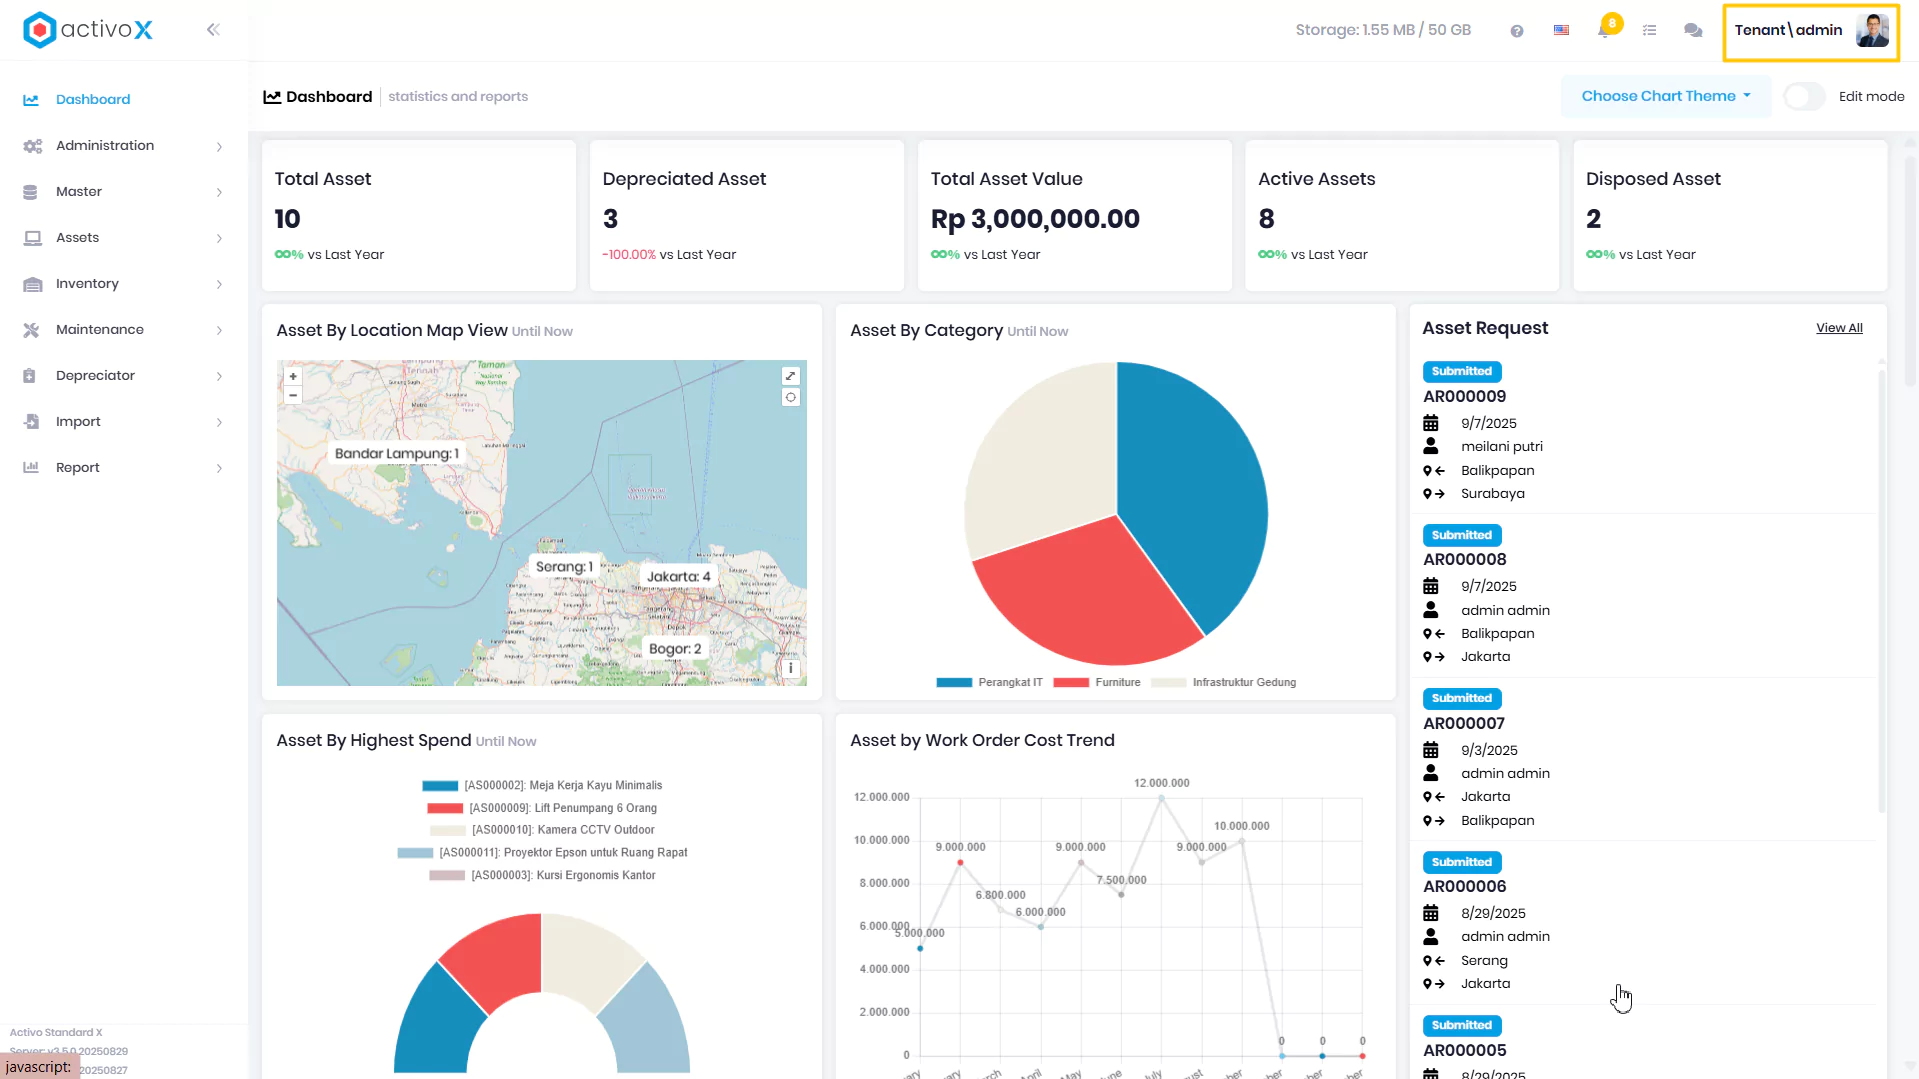The height and width of the screenshot is (1079, 1919).
Task: Toggle the Furniture legend item in pie chart
Action: pyautogui.click(x=1097, y=682)
